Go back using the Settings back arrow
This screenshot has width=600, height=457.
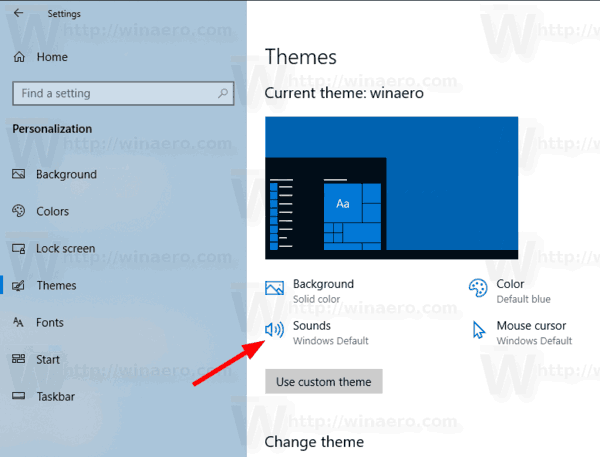point(18,13)
